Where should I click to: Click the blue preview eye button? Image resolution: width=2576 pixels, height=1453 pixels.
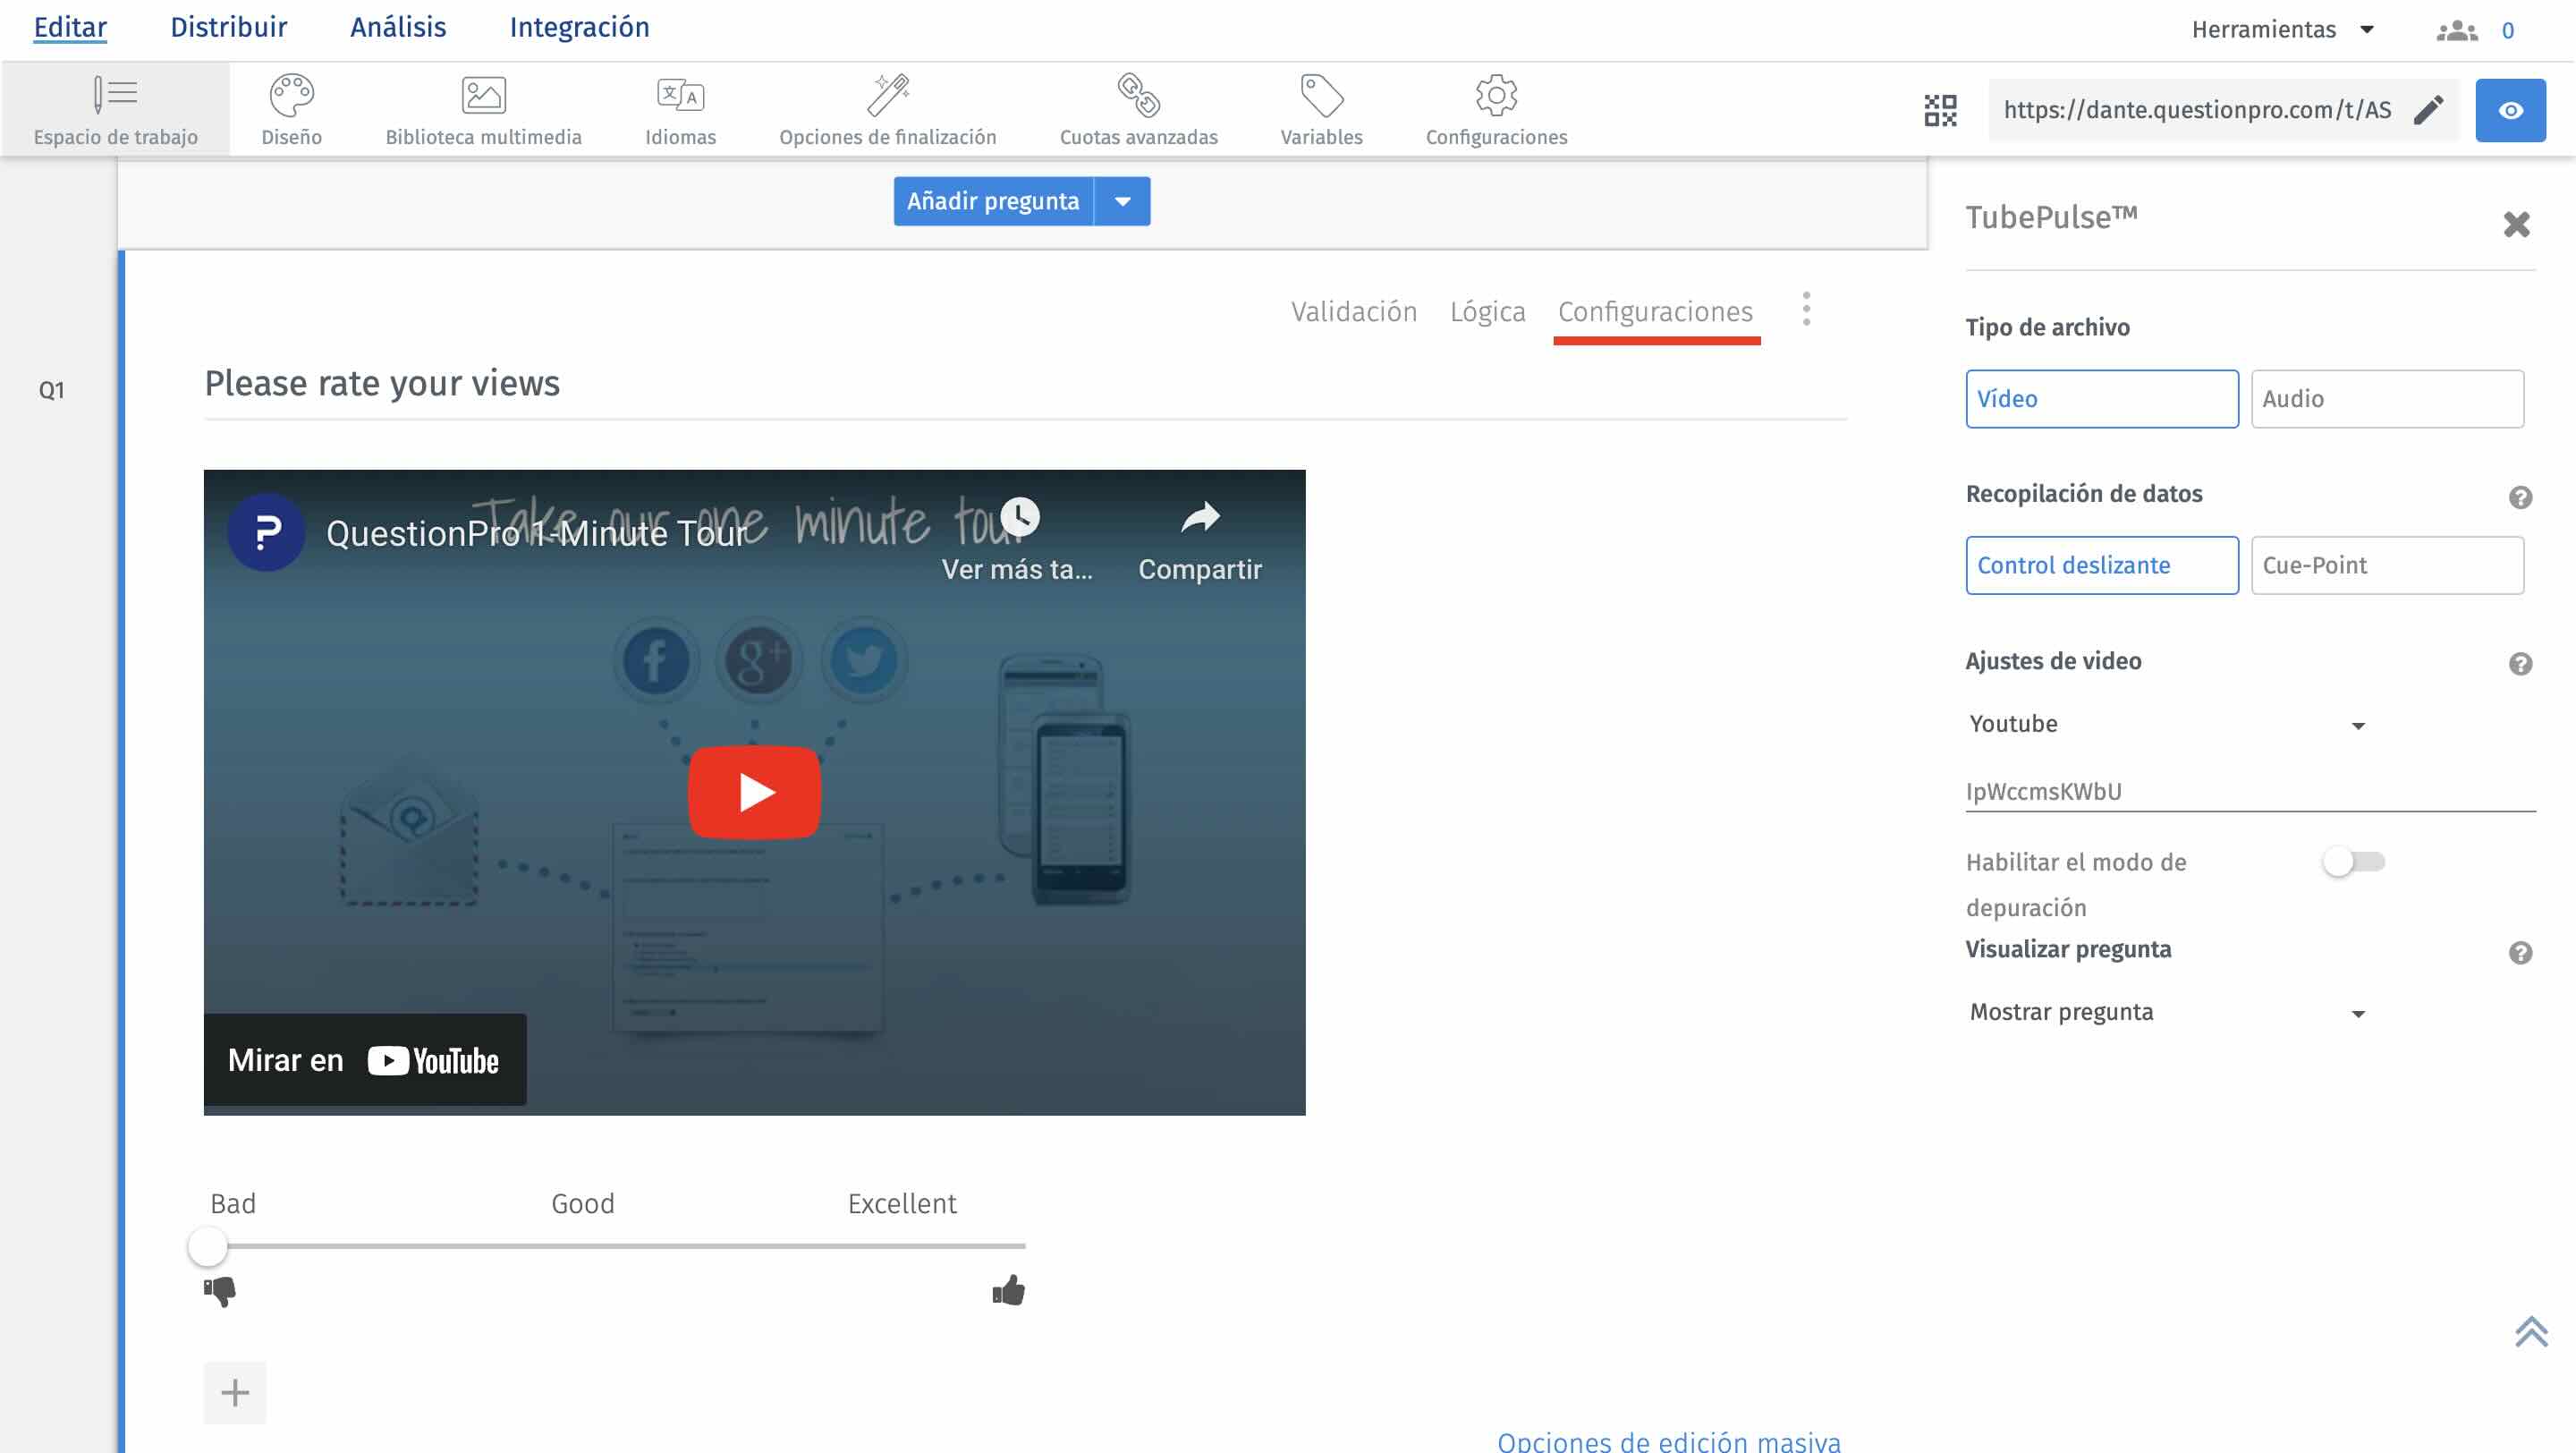[x=2510, y=110]
